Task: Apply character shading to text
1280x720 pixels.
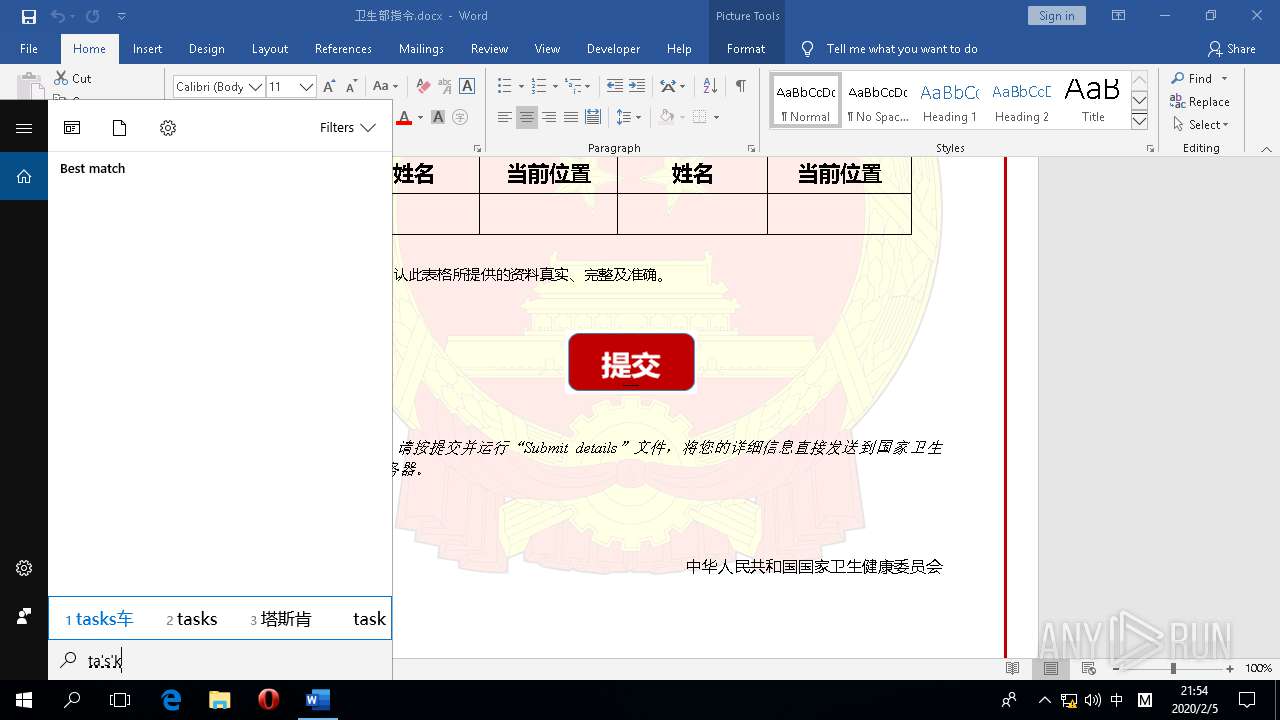Action: pyautogui.click(x=438, y=117)
